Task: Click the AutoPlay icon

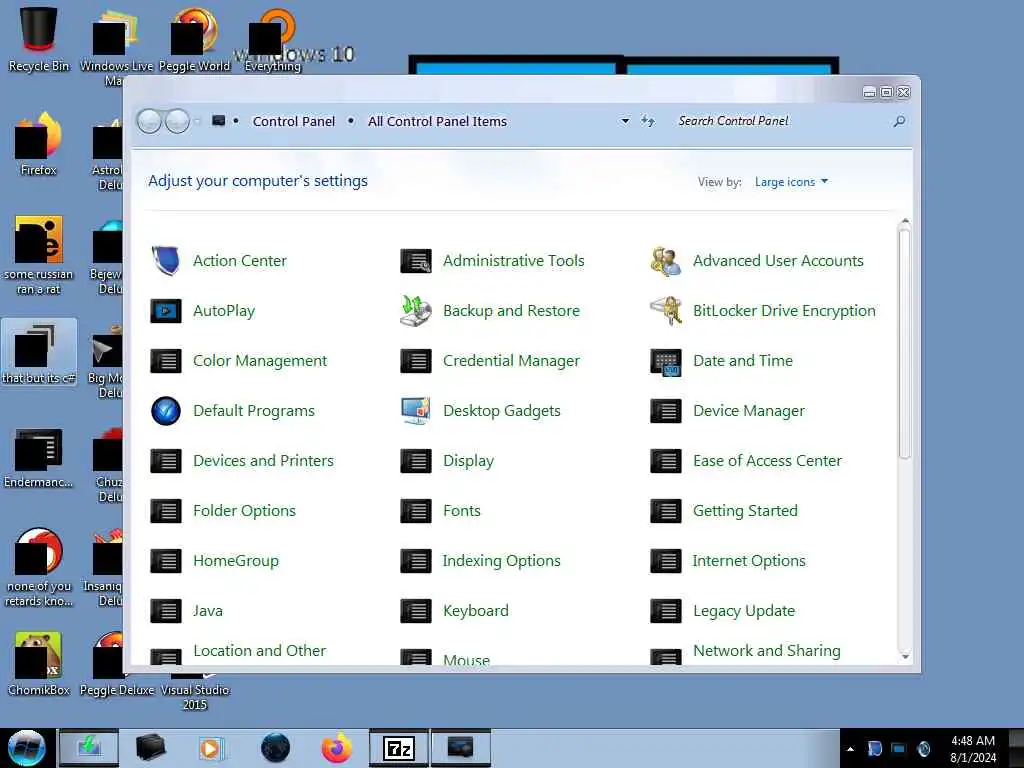Action: 166,311
